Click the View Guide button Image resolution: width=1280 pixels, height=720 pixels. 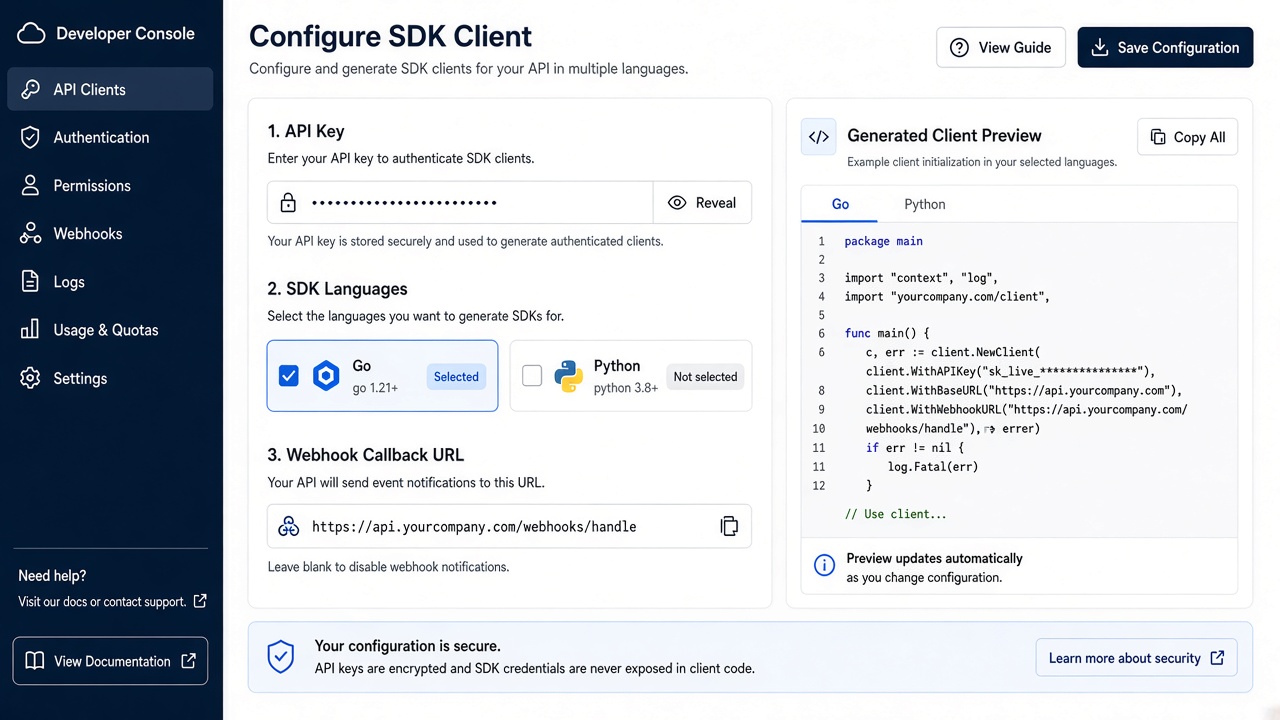1000,47
